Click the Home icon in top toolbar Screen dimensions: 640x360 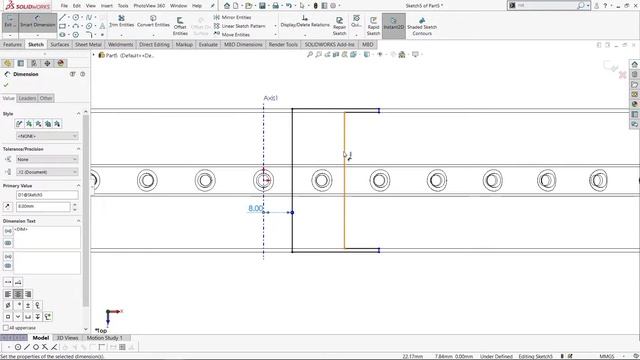point(227,6)
